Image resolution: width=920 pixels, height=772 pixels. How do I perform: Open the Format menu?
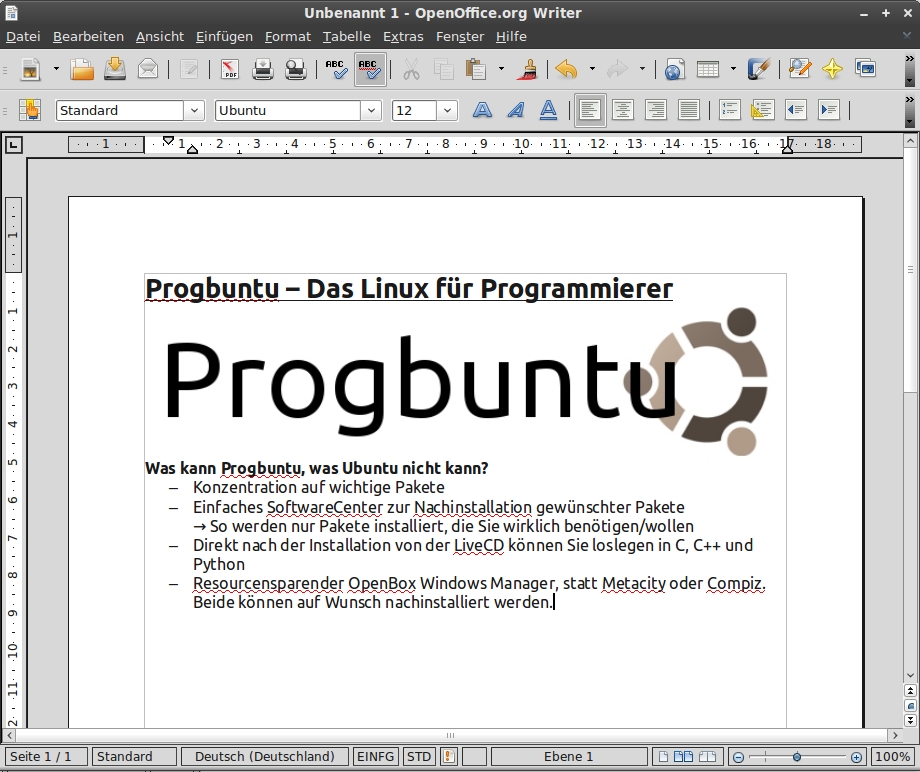pyautogui.click(x=288, y=36)
